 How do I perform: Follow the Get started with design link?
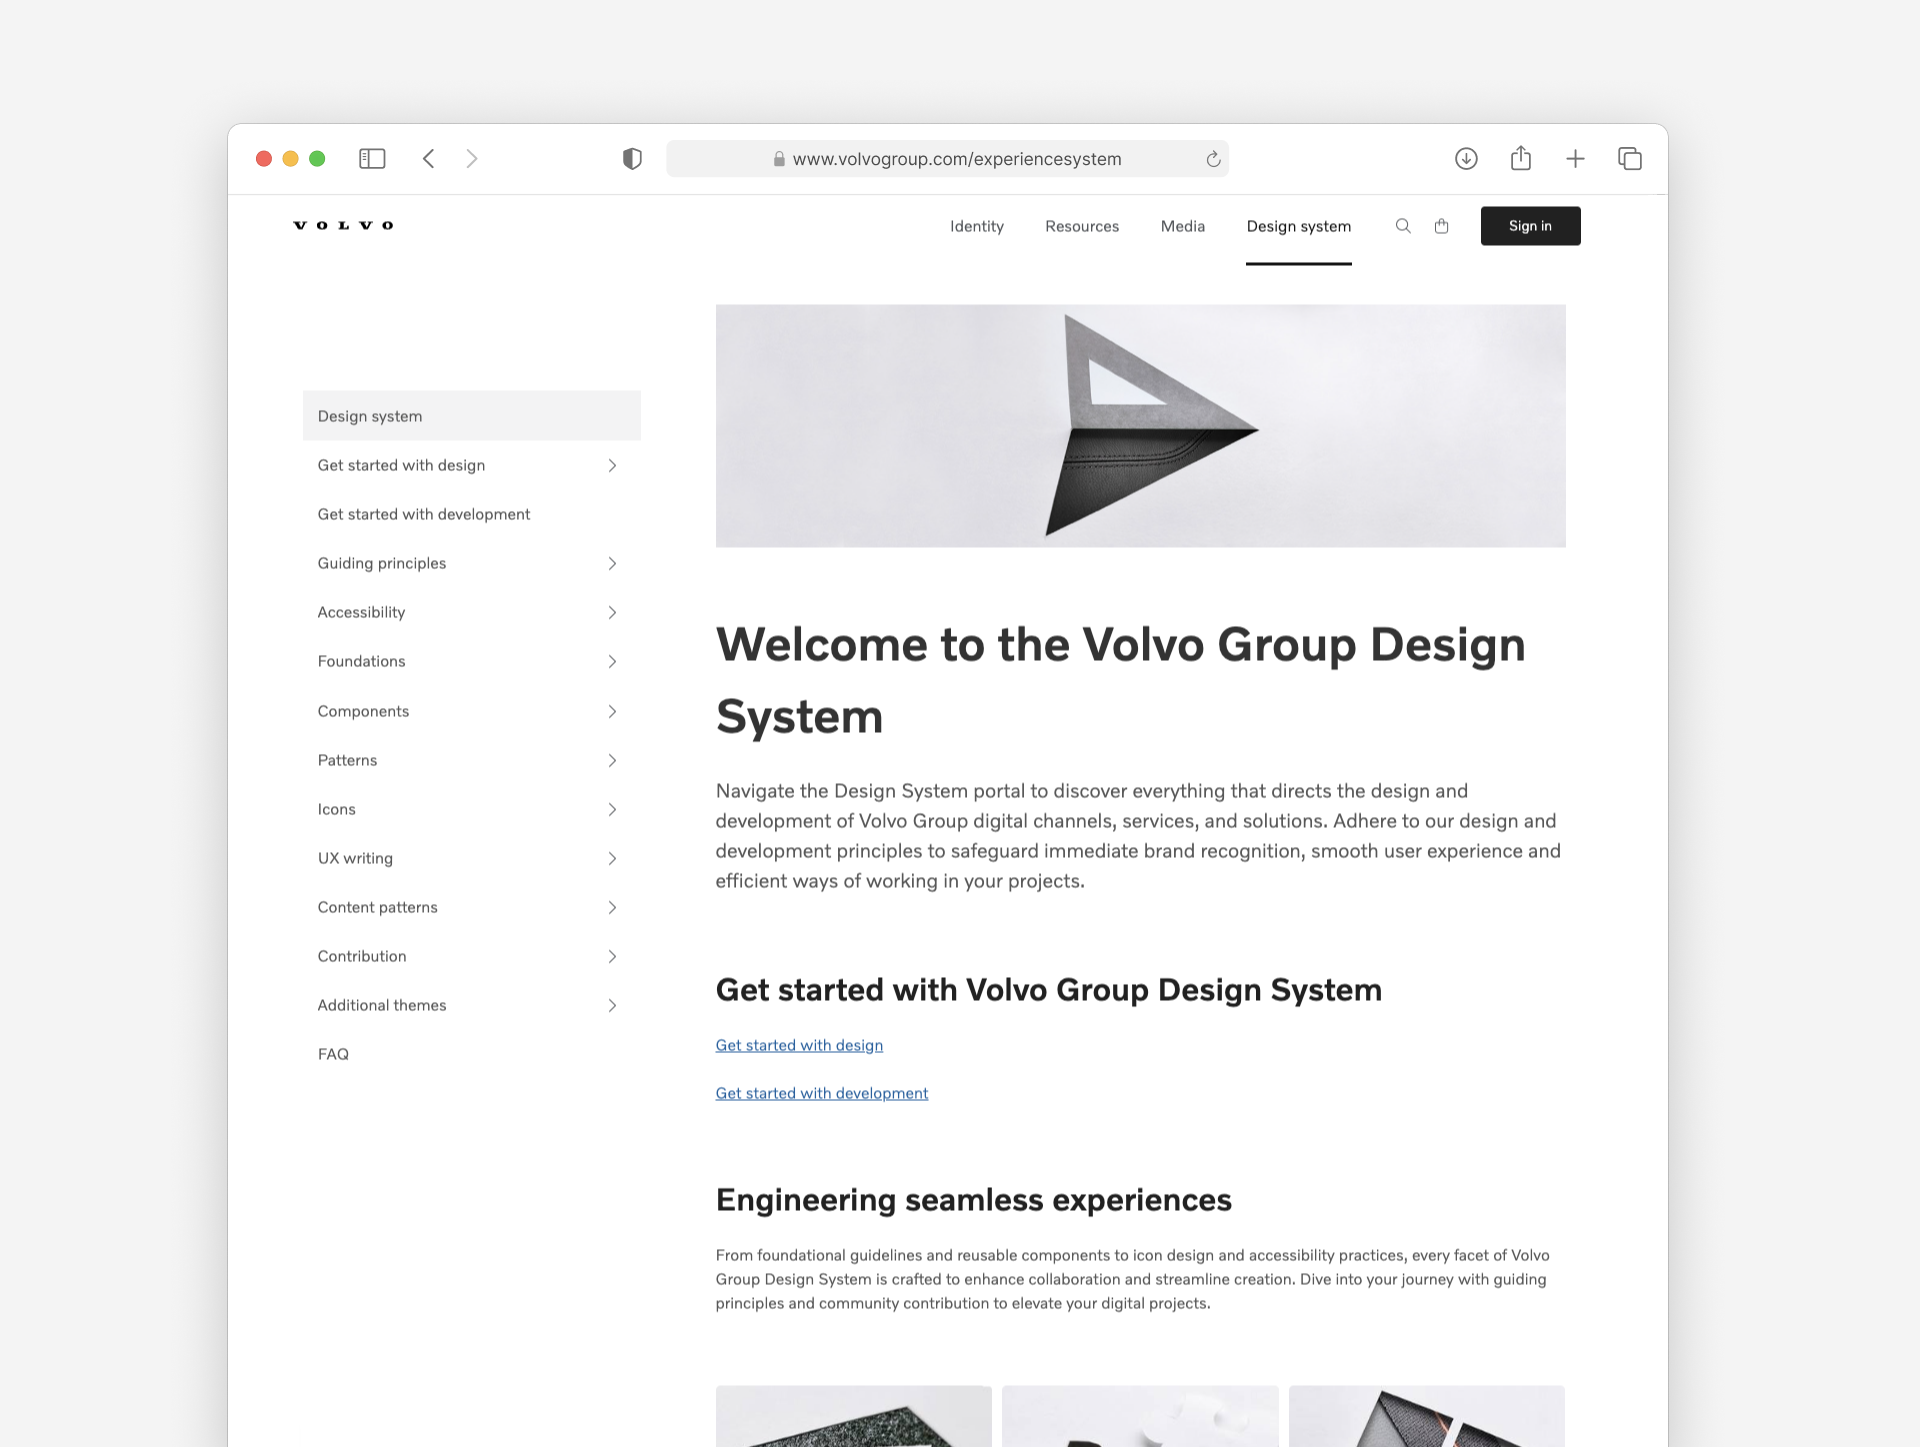tap(799, 1045)
